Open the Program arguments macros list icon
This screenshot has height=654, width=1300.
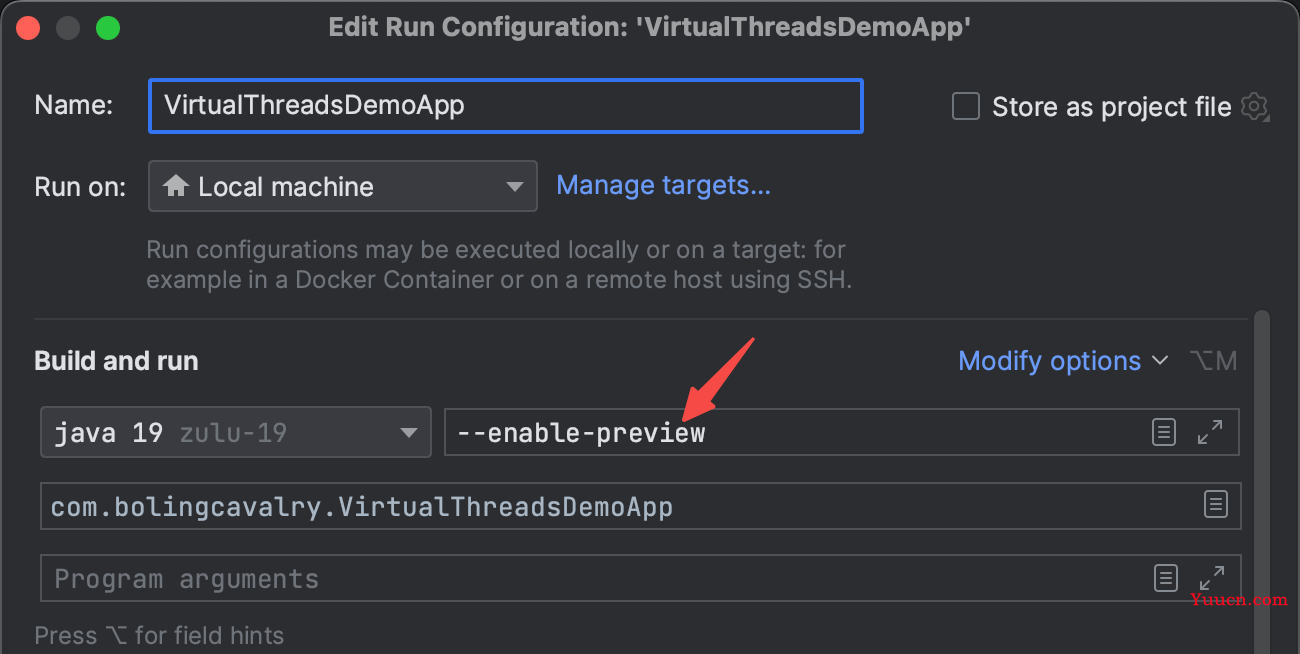click(x=1165, y=577)
